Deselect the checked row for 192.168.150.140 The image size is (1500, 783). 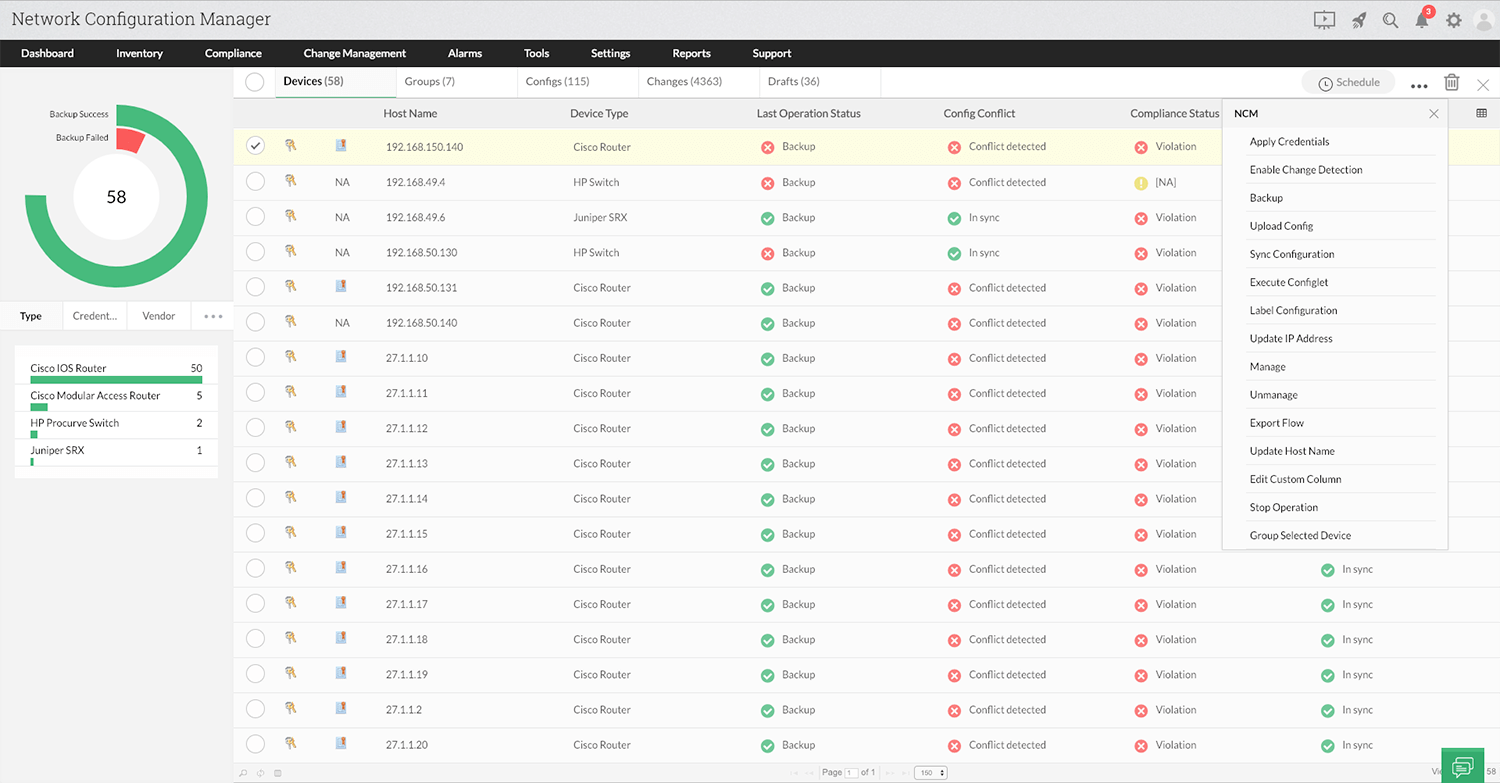[x=255, y=145]
